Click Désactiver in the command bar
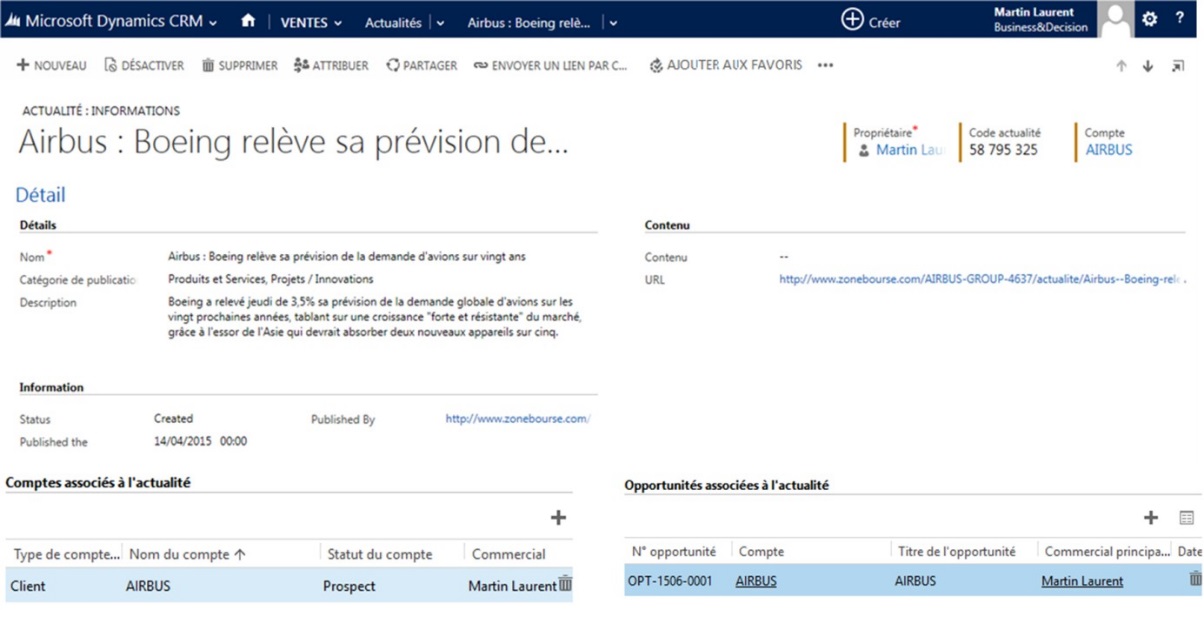 pyautogui.click(x=144, y=65)
